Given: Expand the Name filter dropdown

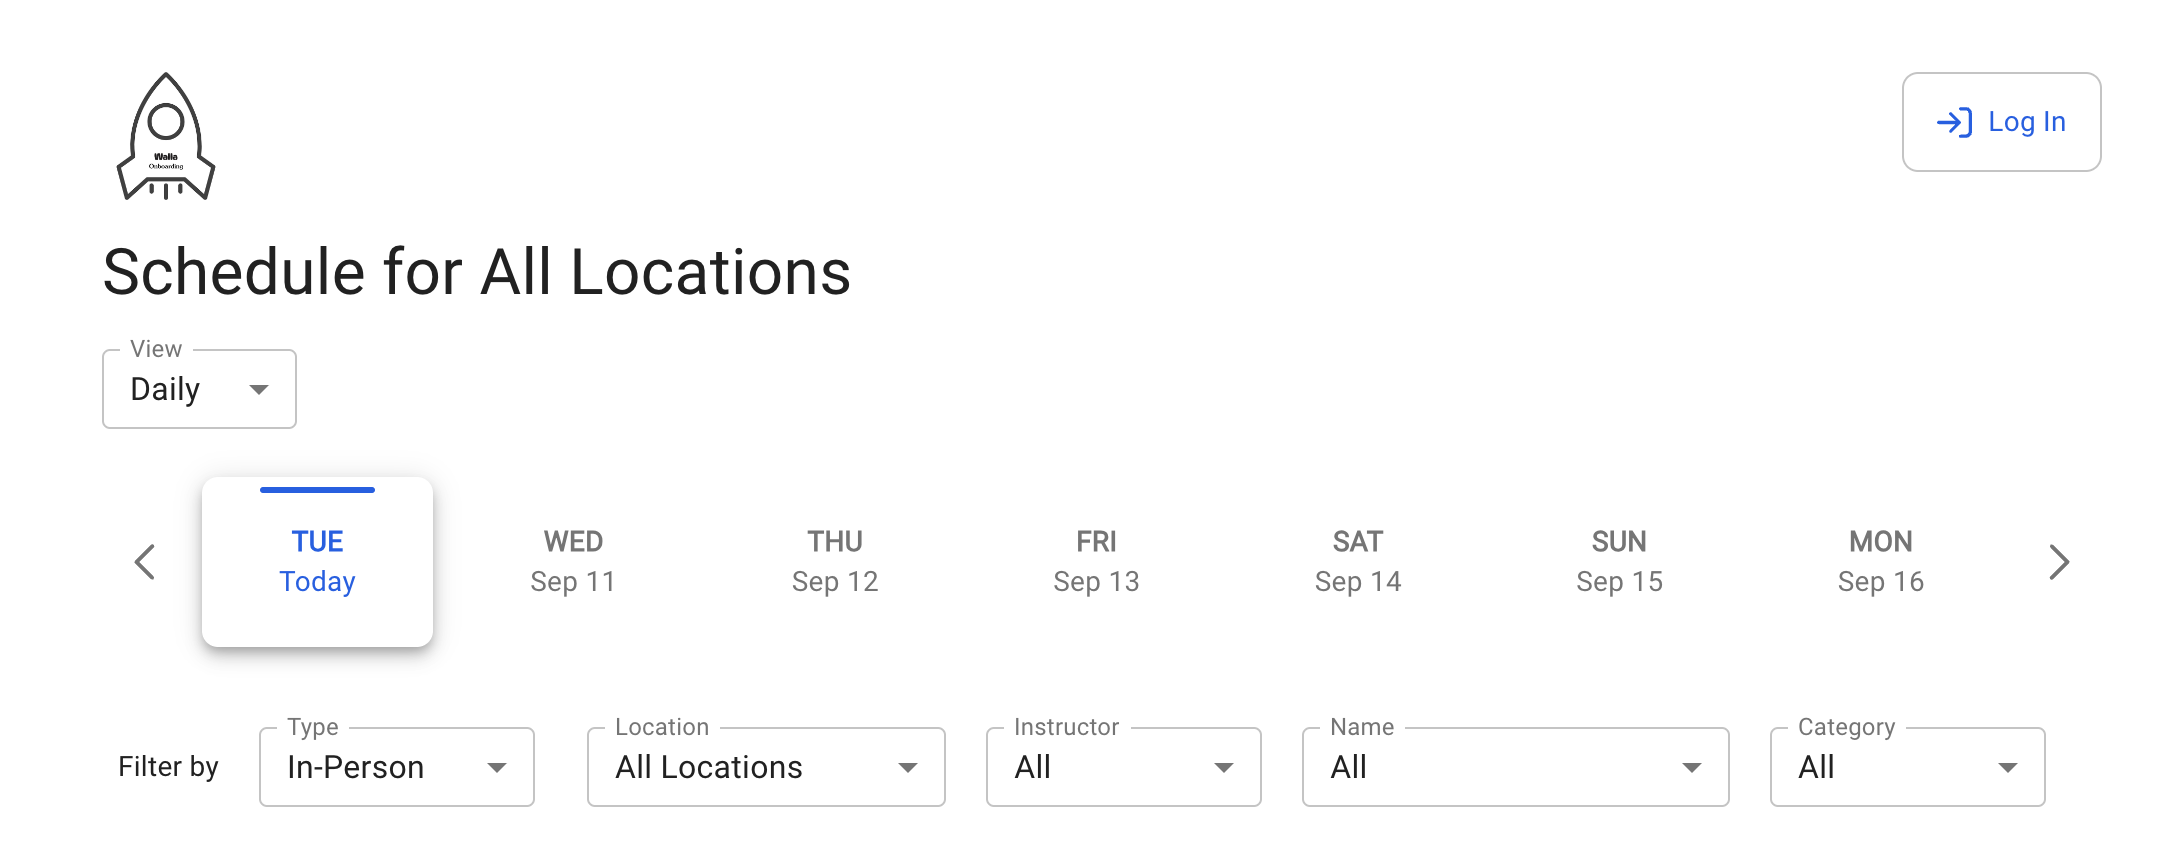Looking at the screenshot, I should 1515,767.
